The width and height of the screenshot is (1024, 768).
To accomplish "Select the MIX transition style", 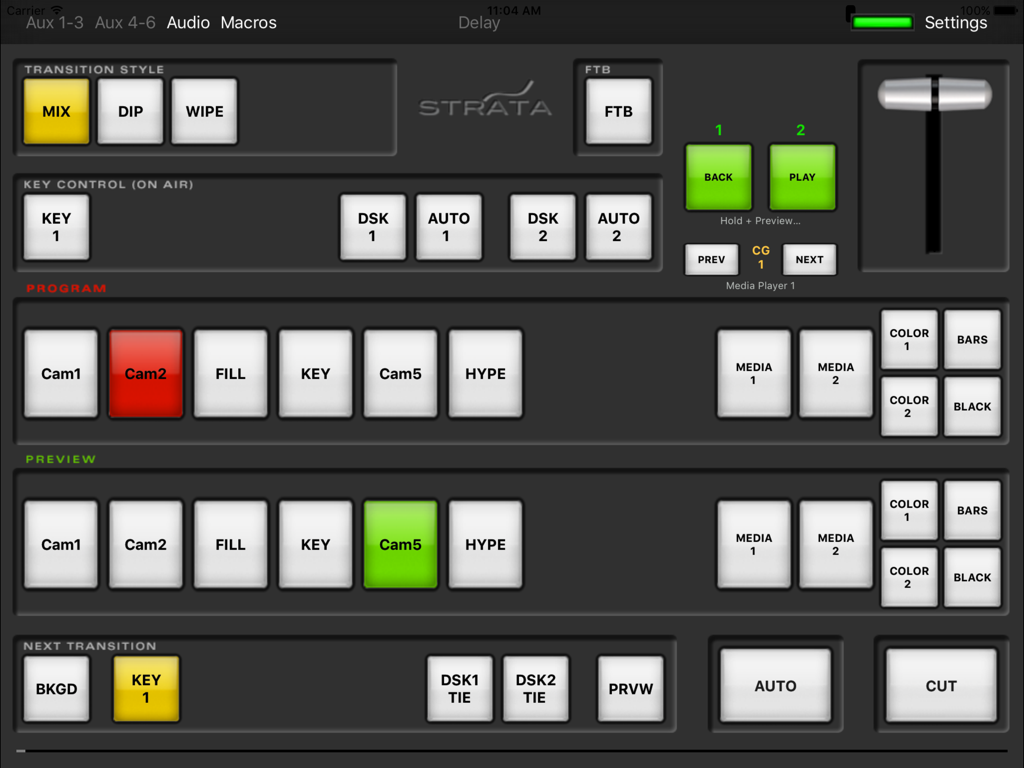I will click(55, 111).
